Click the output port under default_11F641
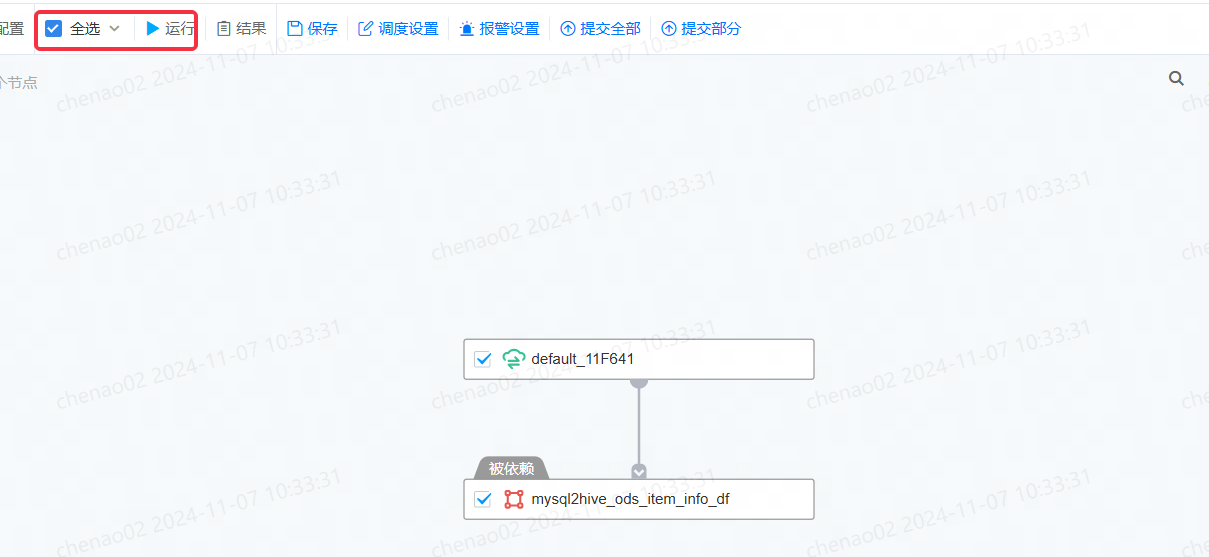 (x=639, y=382)
